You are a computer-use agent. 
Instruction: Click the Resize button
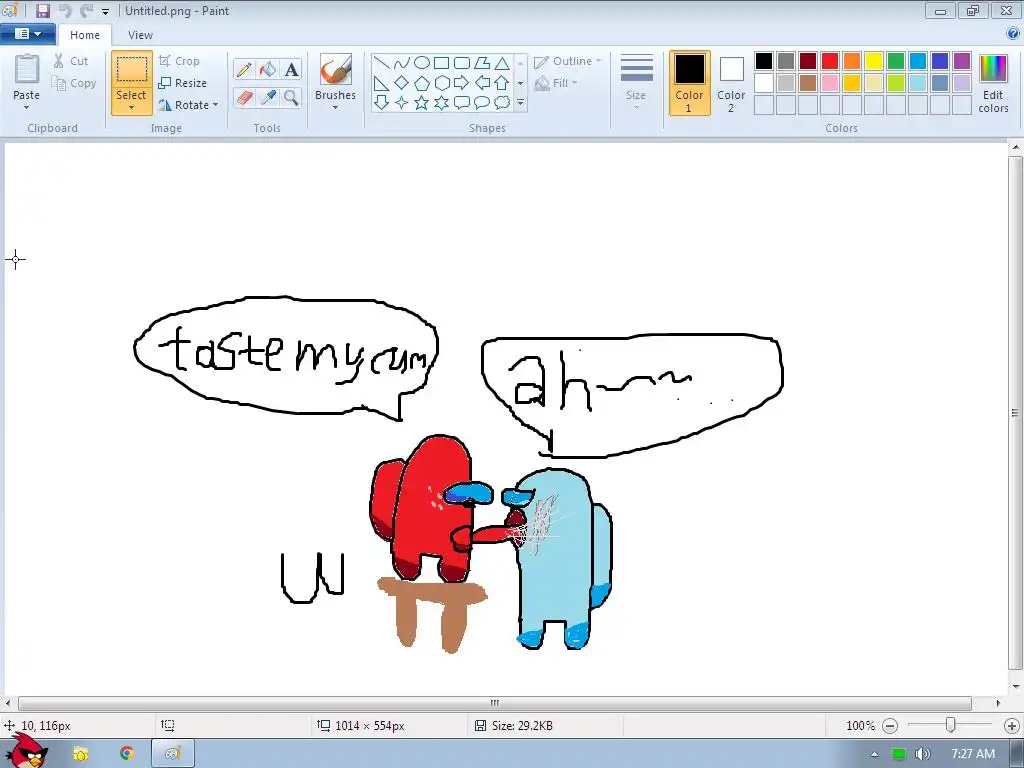[182, 84]
